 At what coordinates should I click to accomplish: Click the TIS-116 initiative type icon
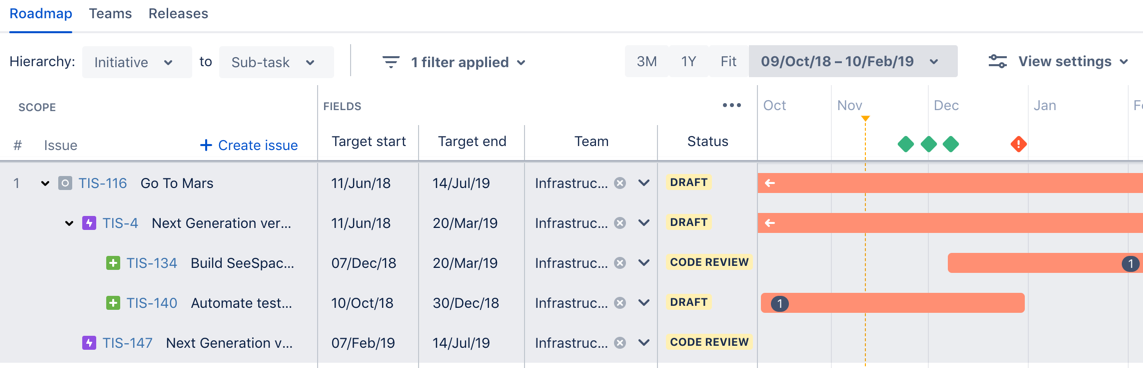(x=65, y=184)
